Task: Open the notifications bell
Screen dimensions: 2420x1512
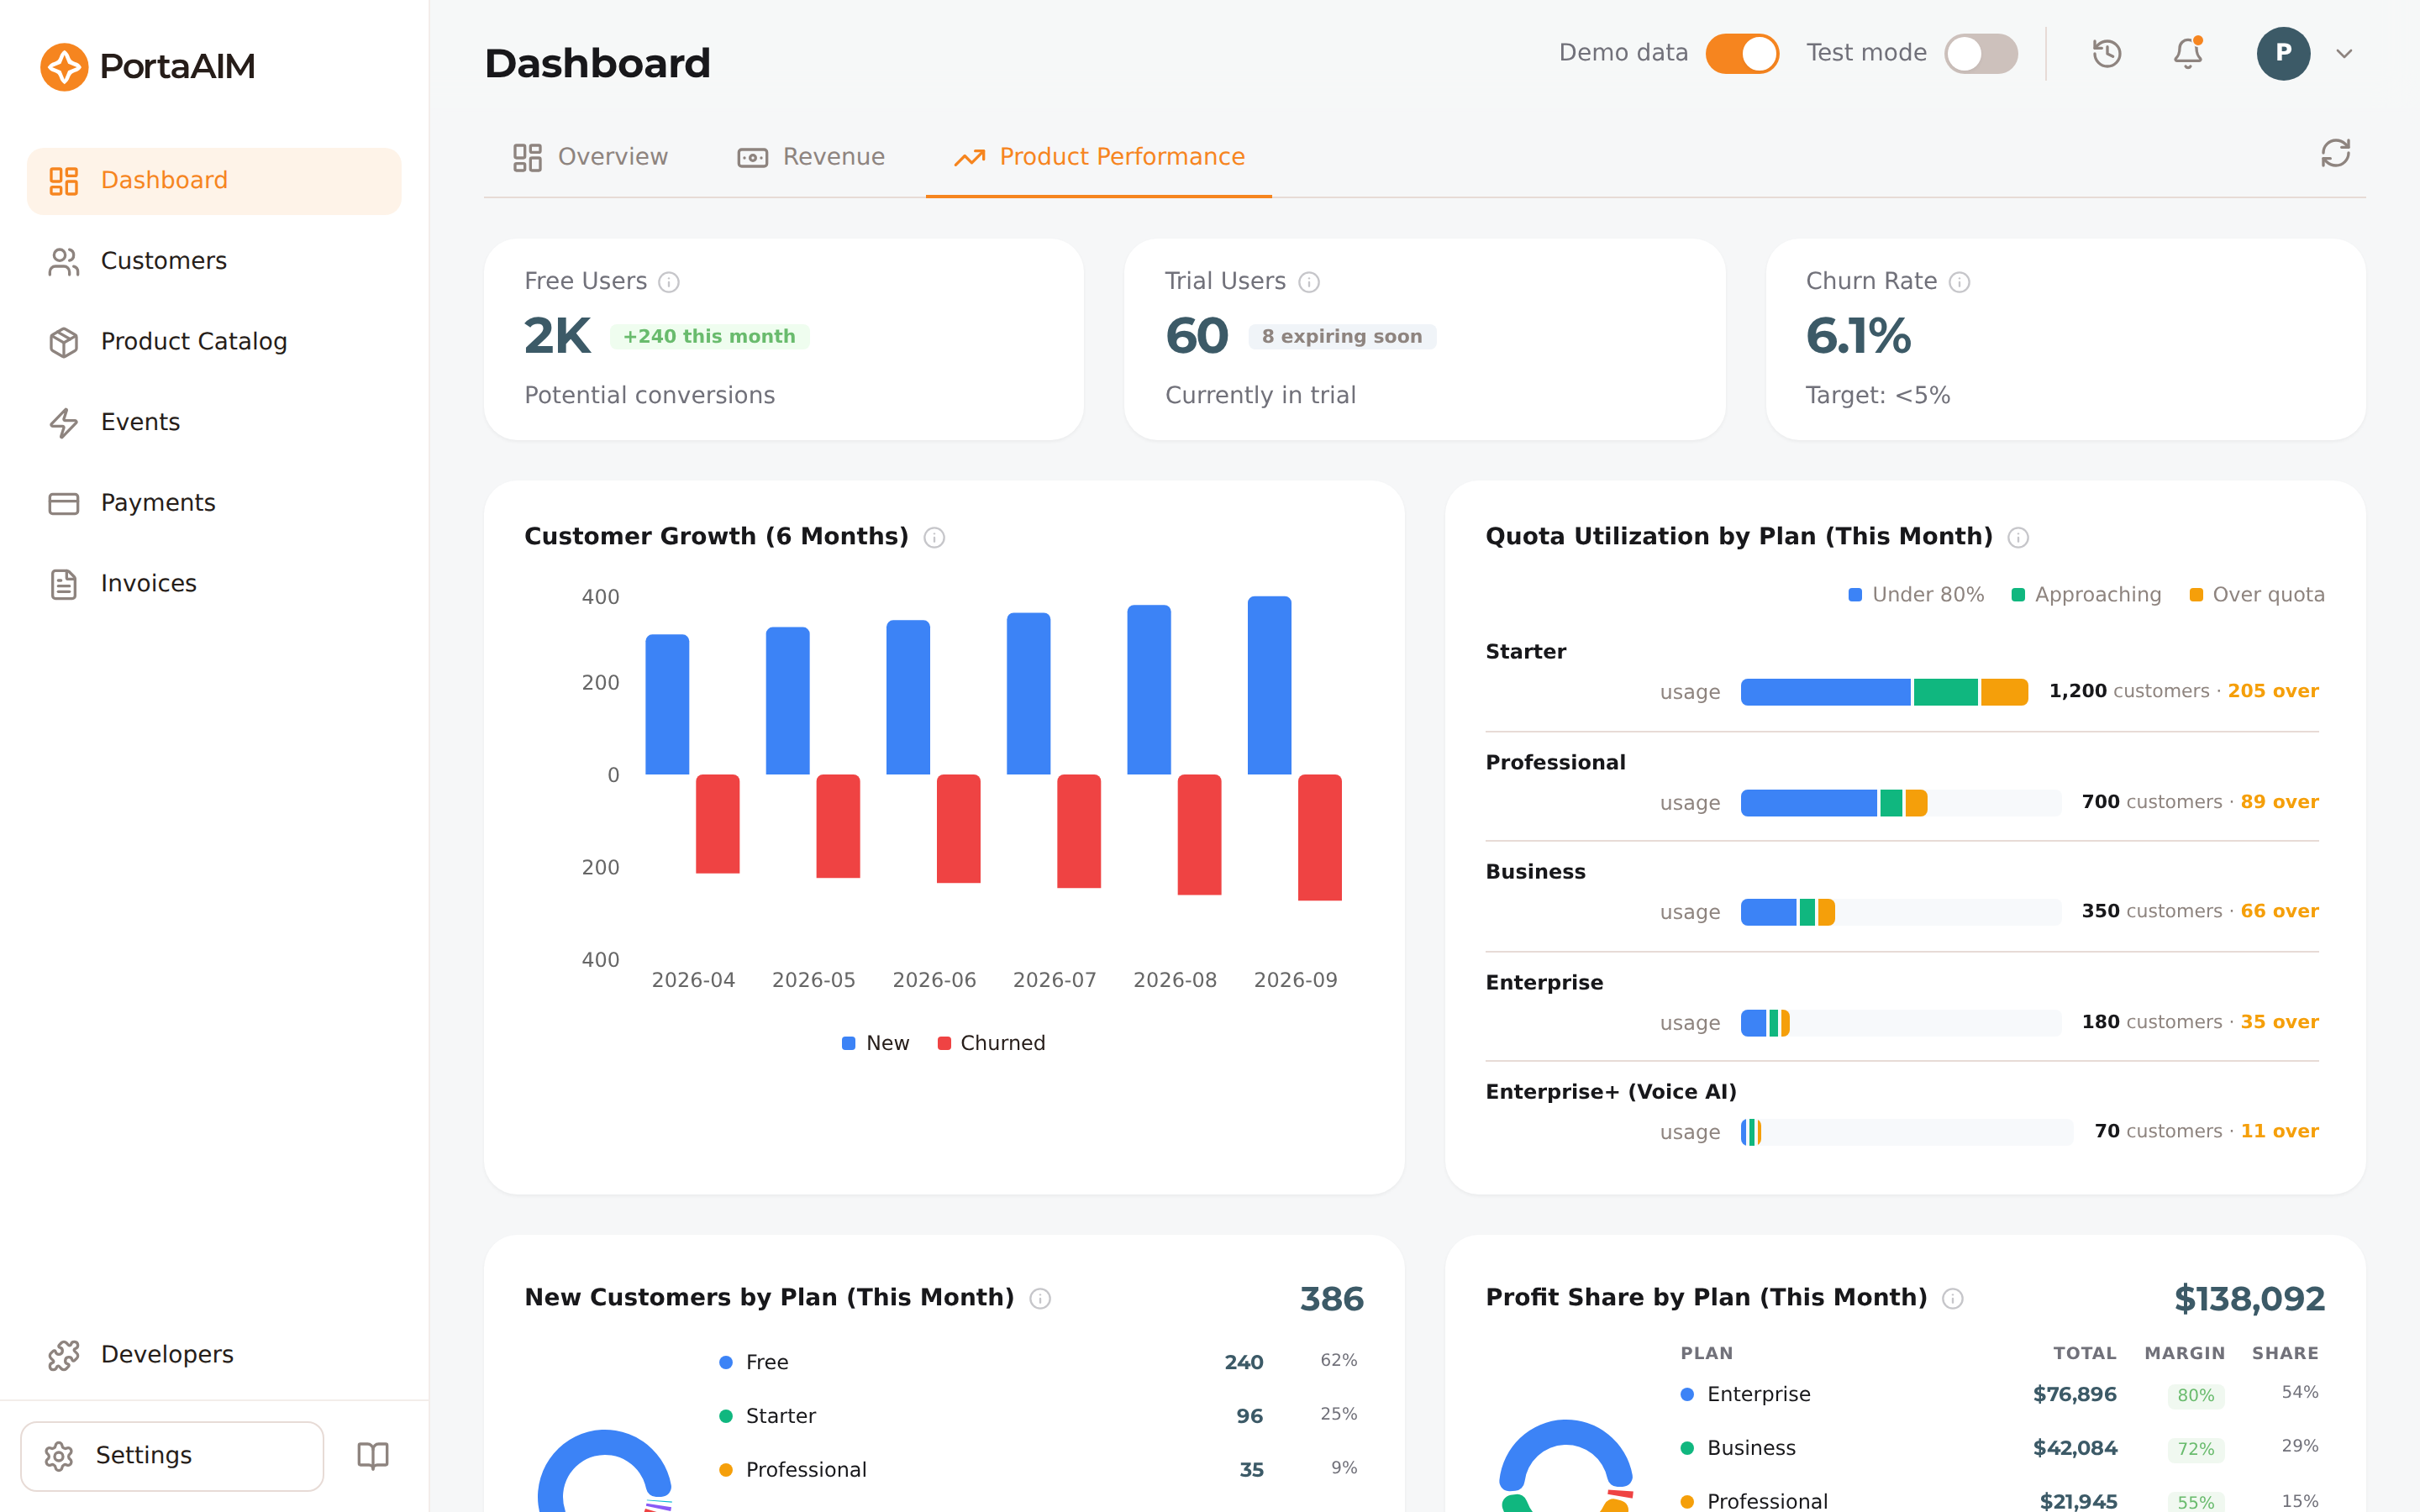Action: point(2188,53)
